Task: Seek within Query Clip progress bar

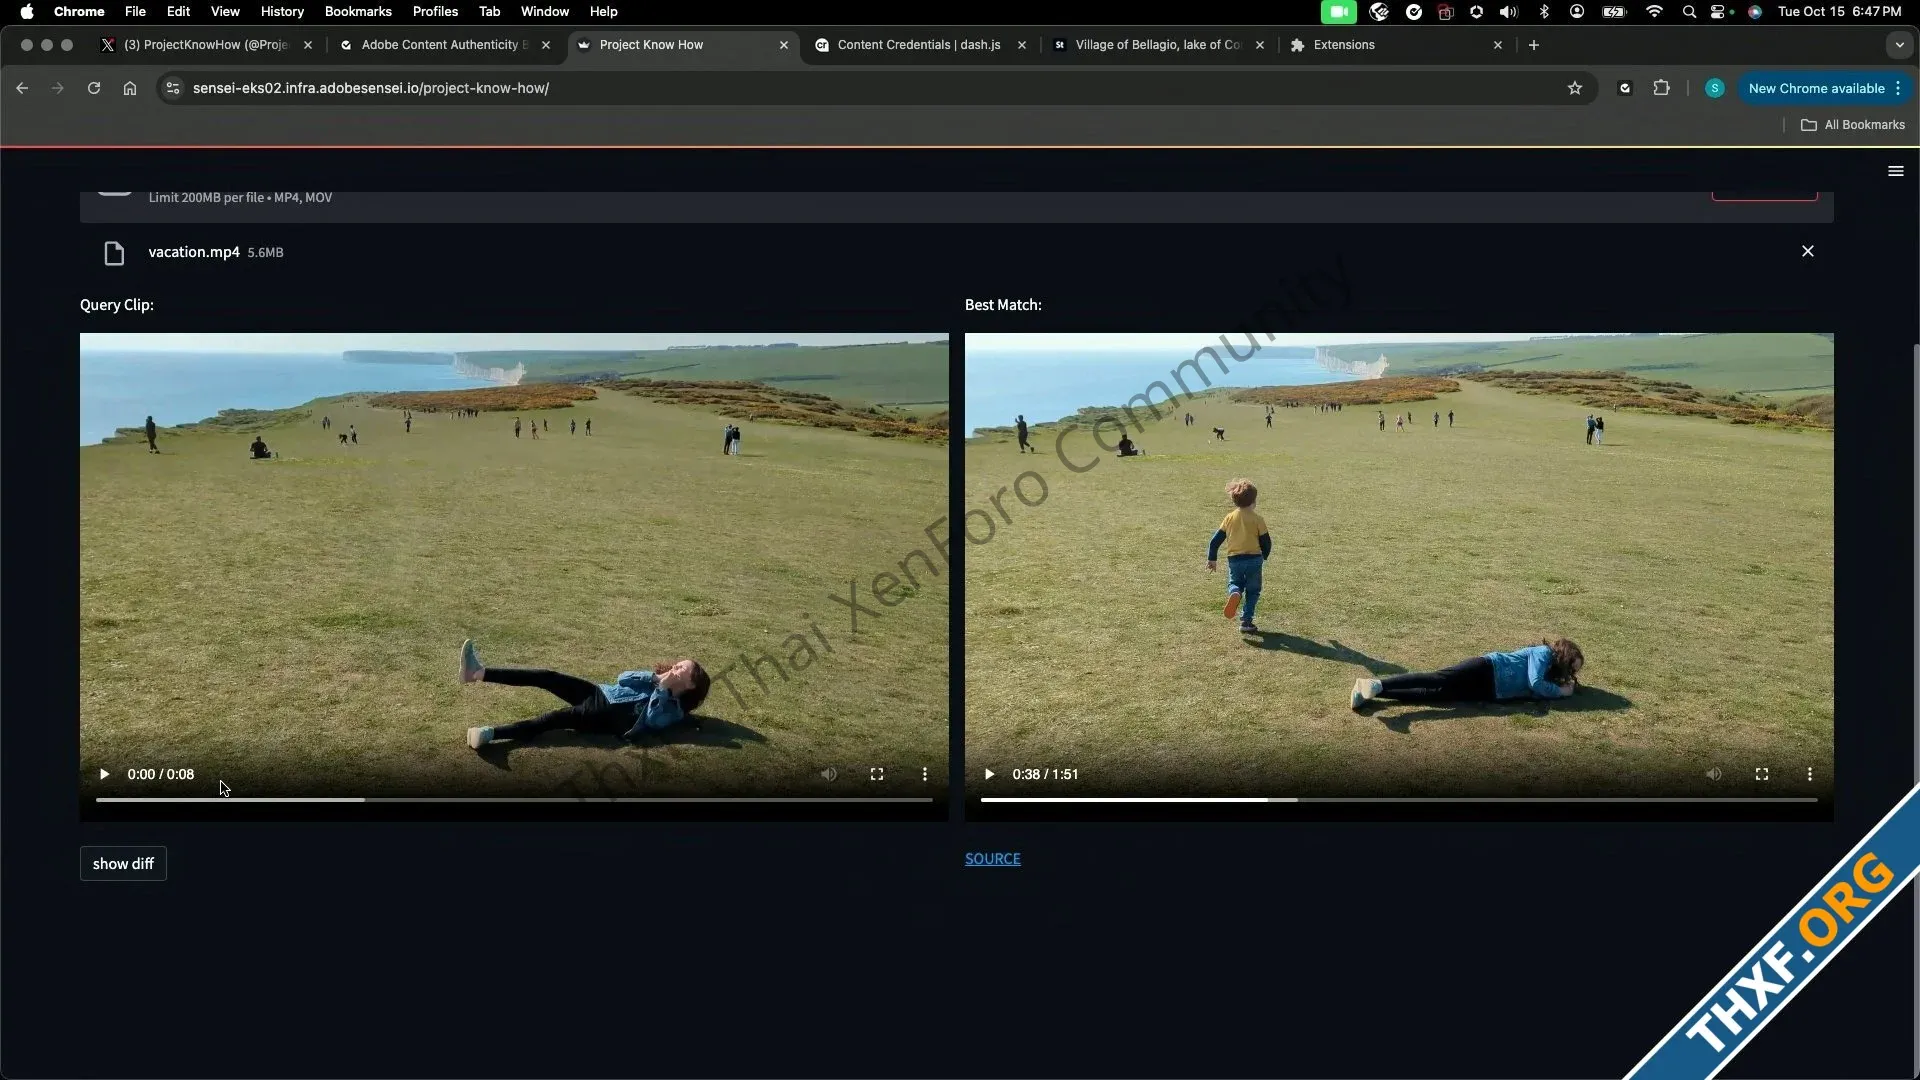Action: point(514,800)
